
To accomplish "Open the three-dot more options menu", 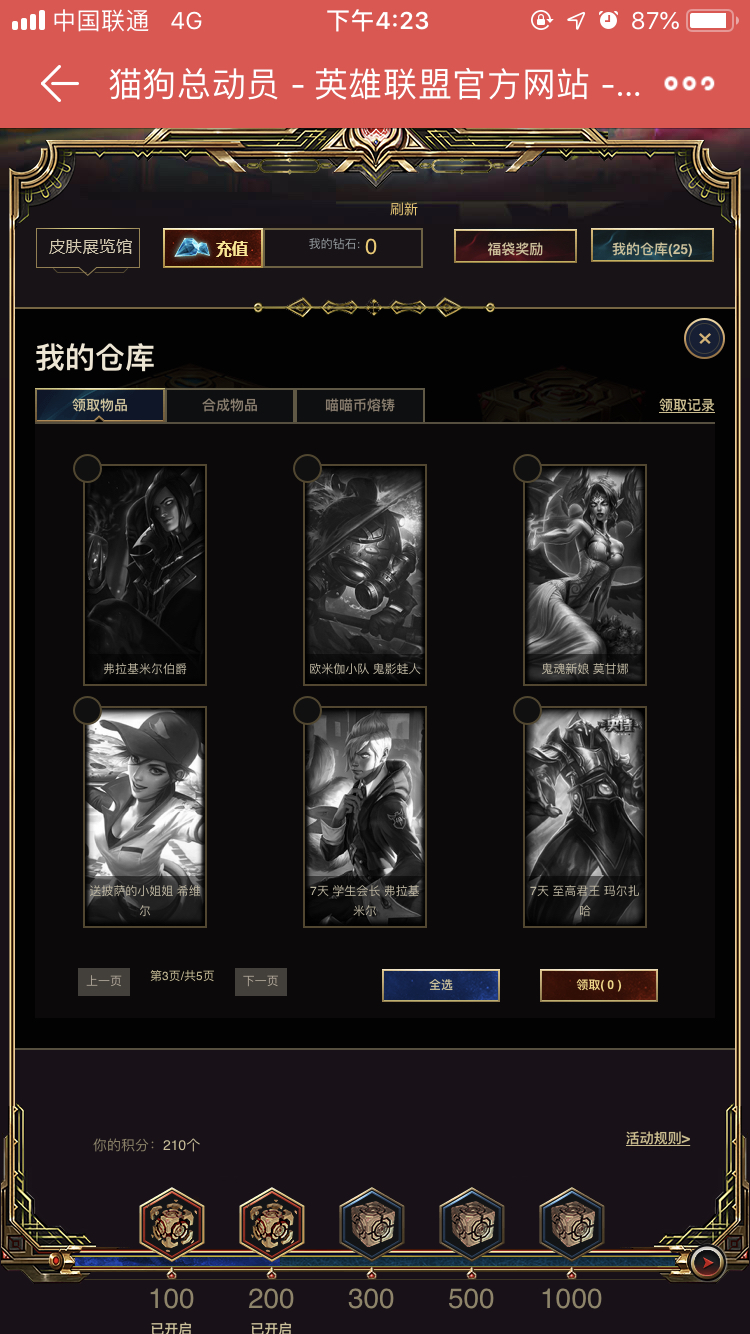I will (x=690, y=84).
